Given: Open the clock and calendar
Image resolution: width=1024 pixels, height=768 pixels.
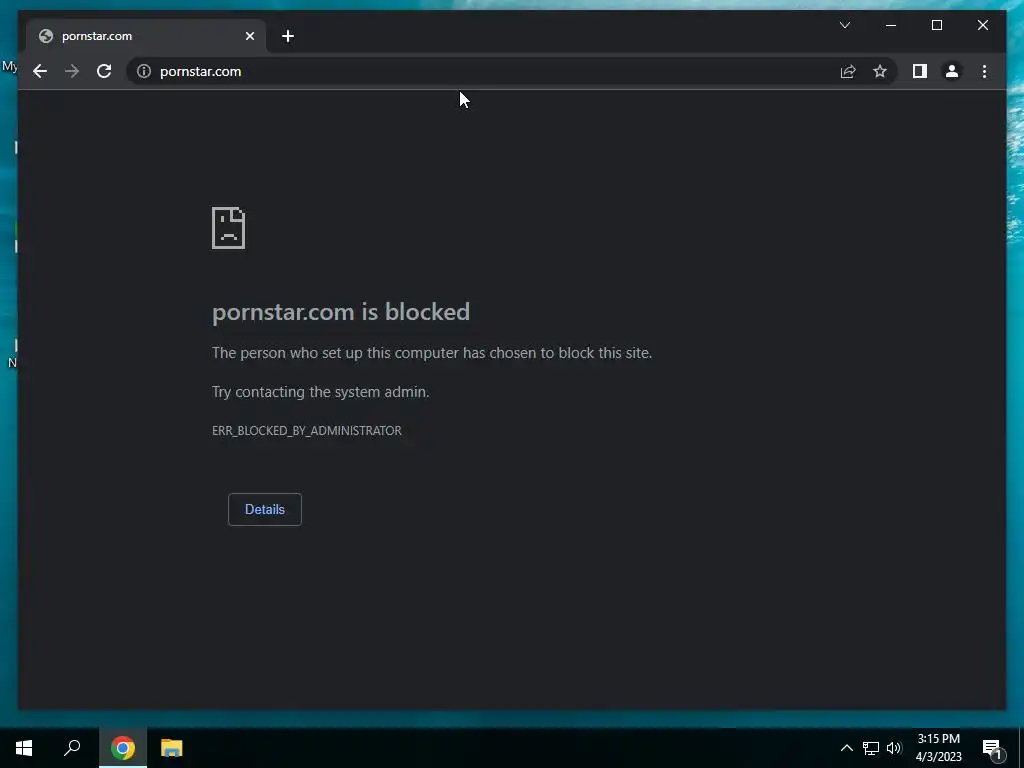Looking at the screenshot, I should (938, 748).
